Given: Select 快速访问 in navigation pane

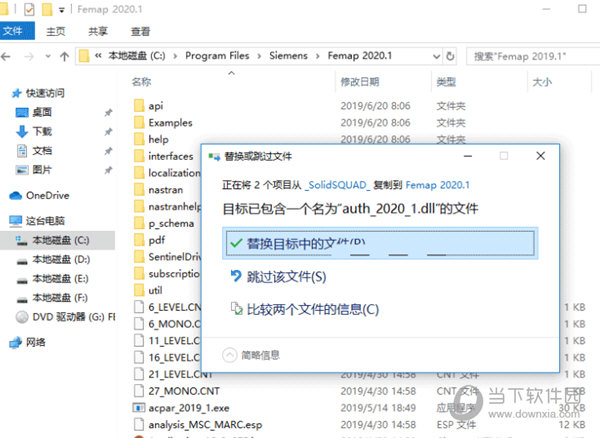Looking at the screenshot, I should 45,93.
